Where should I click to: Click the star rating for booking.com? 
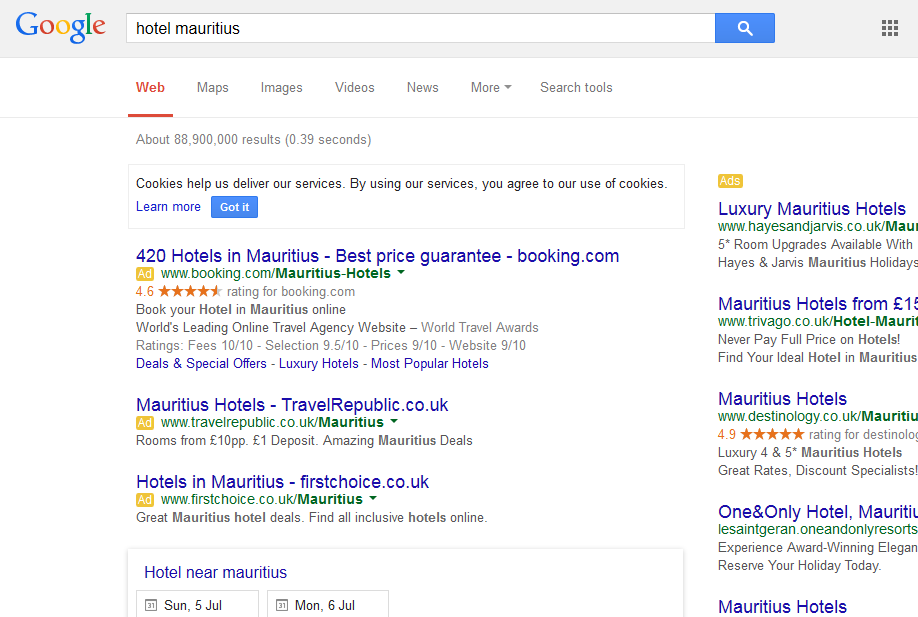point(190,291)
